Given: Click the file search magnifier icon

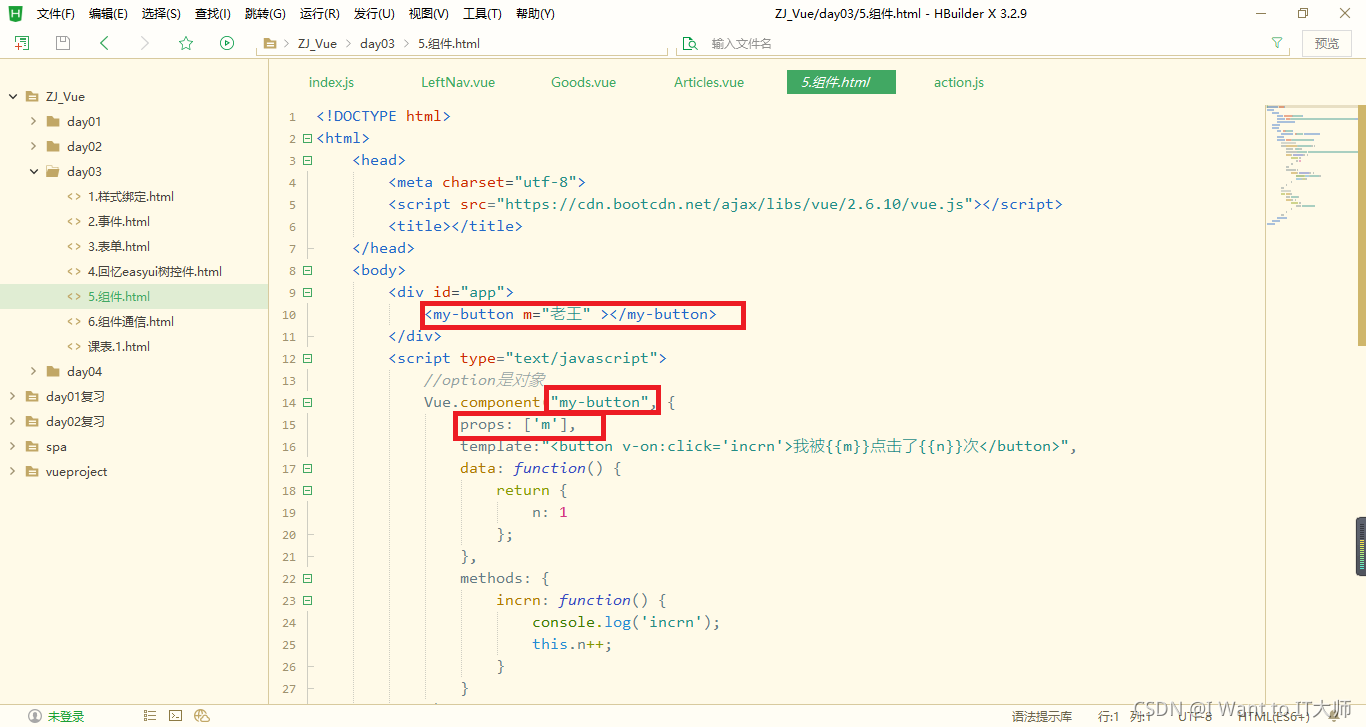Looking at the screenshot, I should 689,44.
